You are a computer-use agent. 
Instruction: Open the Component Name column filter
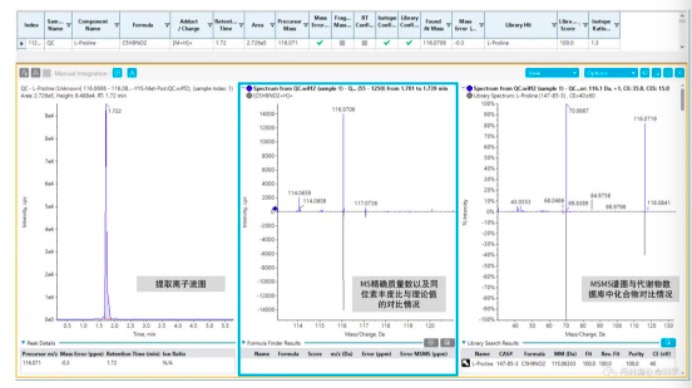[117, 25]
